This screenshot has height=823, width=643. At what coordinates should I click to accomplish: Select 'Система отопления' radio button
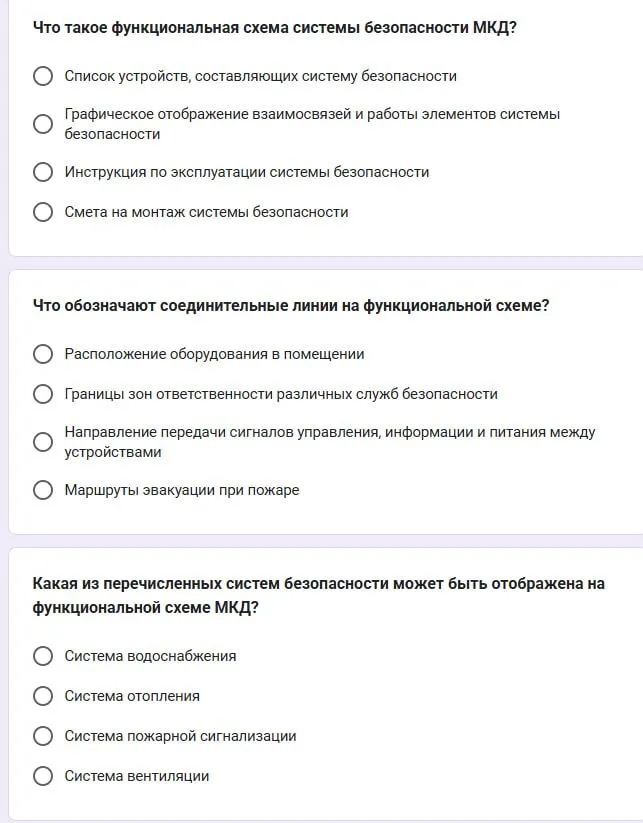[43, 696]
